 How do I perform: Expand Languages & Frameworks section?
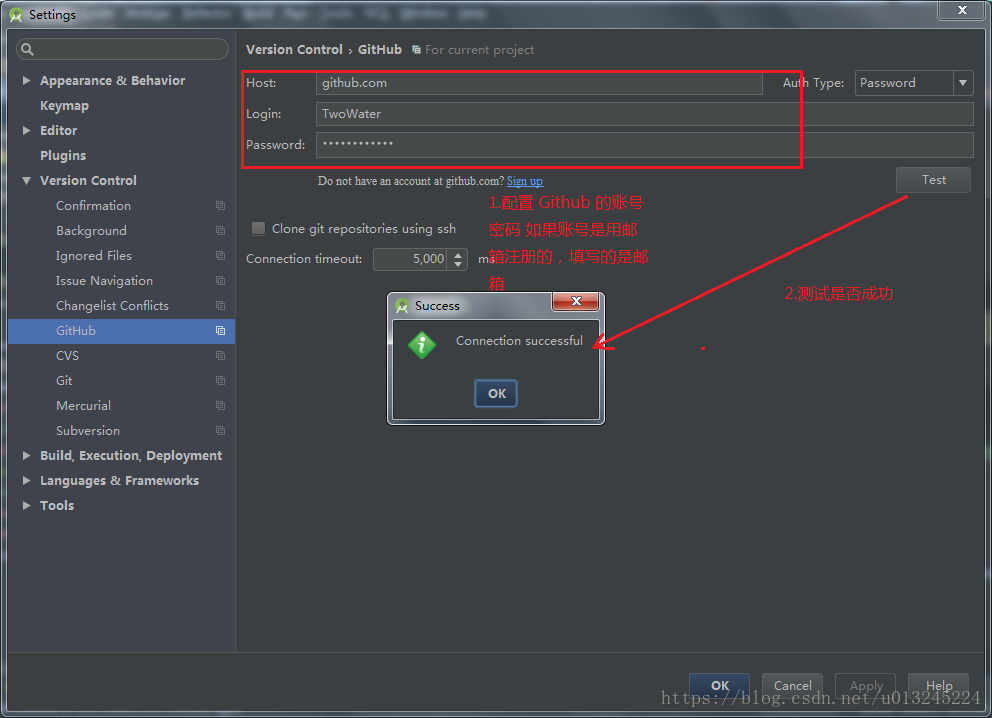tap(27, 481)
